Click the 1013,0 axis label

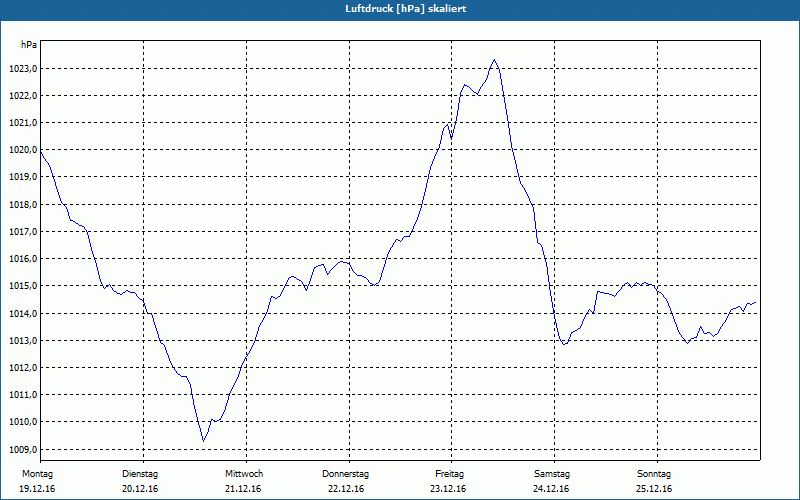point(22,340)
